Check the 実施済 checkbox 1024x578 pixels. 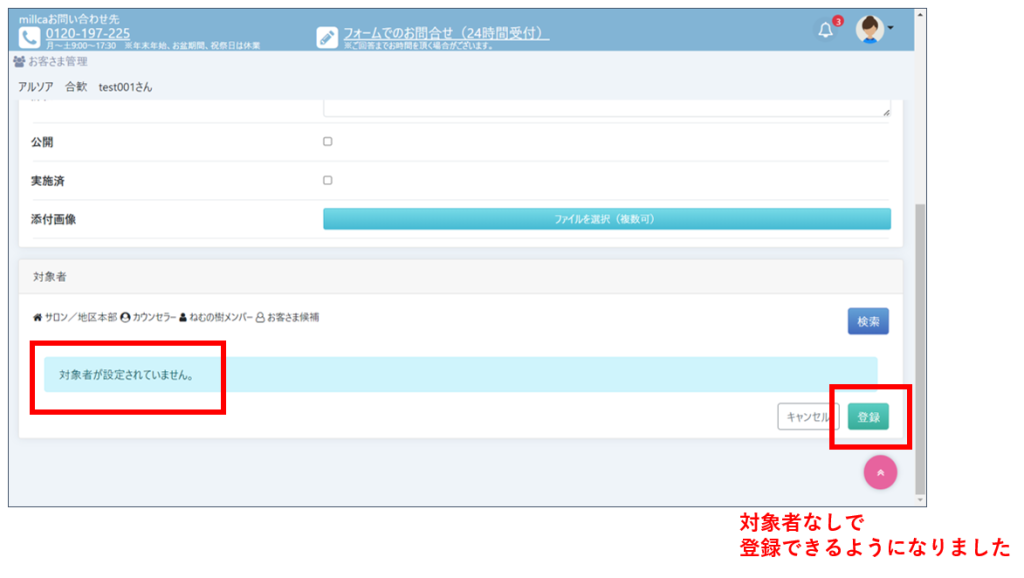[x=327, y=181]
